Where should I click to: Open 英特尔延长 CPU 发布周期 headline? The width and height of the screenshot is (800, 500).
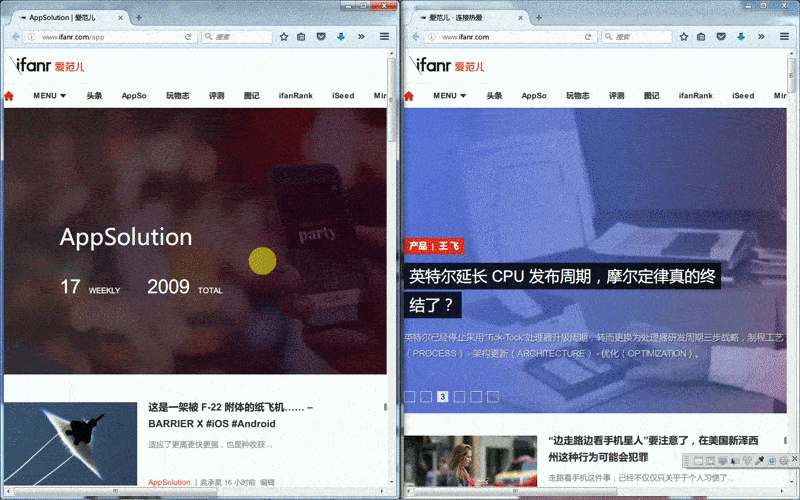[x=562, y=290]
